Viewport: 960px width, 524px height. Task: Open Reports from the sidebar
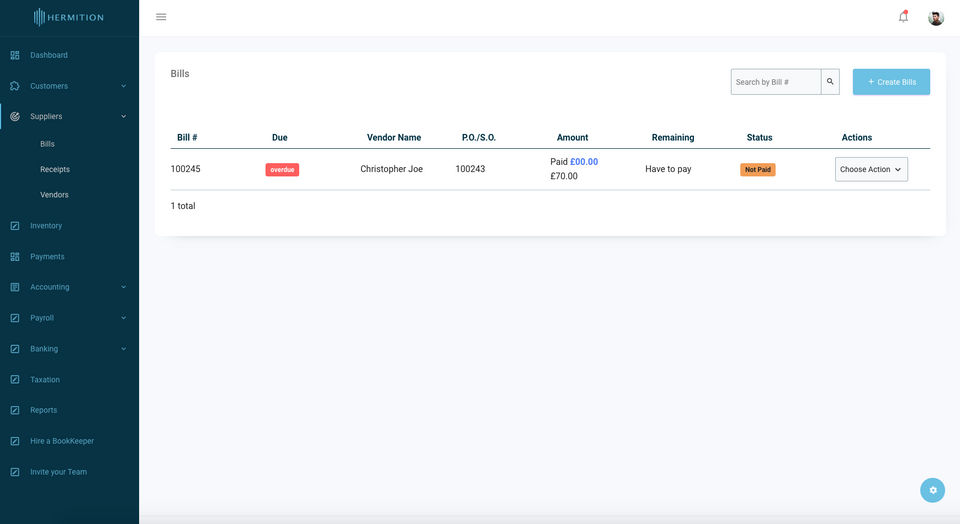[43, 410]
